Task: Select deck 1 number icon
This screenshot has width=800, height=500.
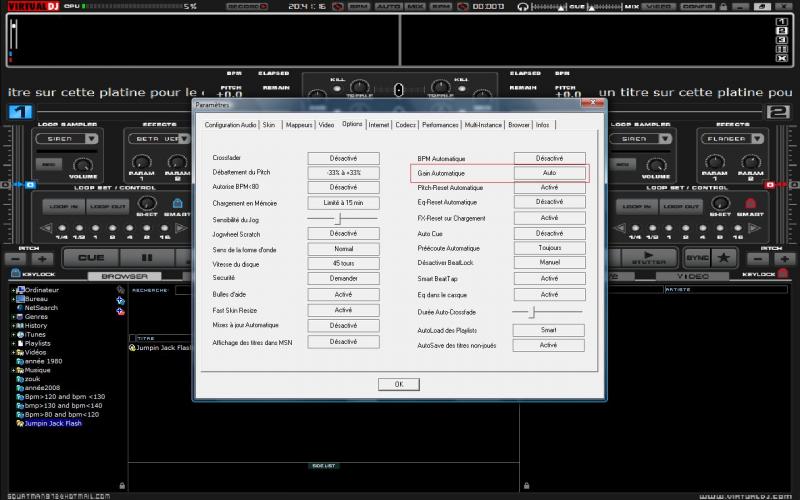Action: [20, 111]
